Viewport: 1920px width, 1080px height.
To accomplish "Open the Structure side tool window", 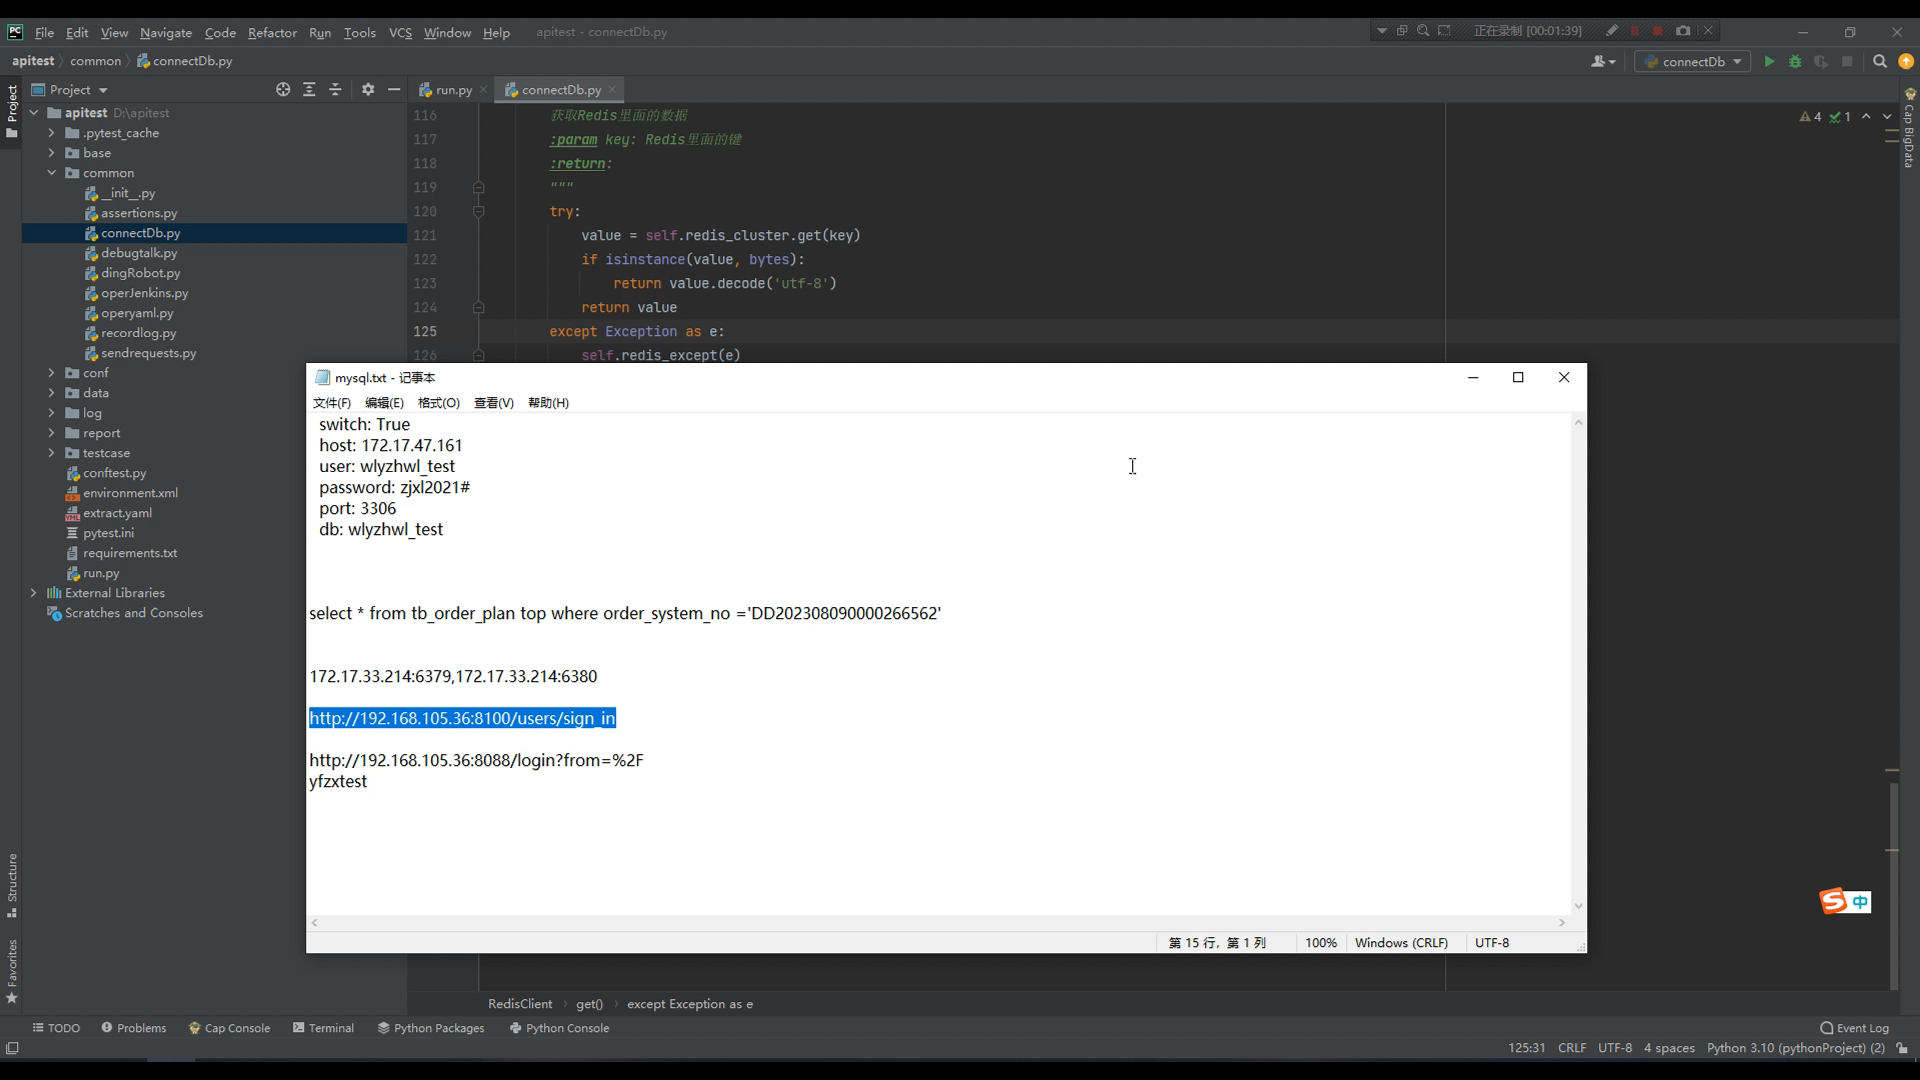I will click(12, 885).
